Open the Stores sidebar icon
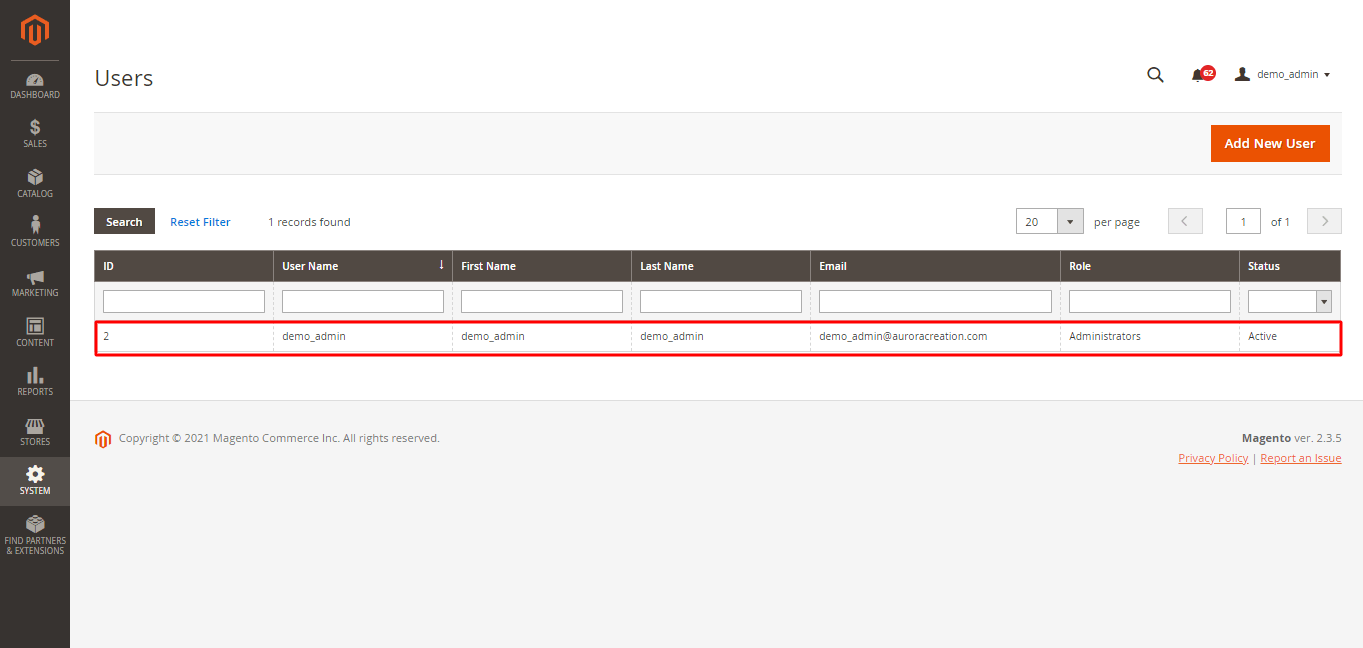 point(35,430)
